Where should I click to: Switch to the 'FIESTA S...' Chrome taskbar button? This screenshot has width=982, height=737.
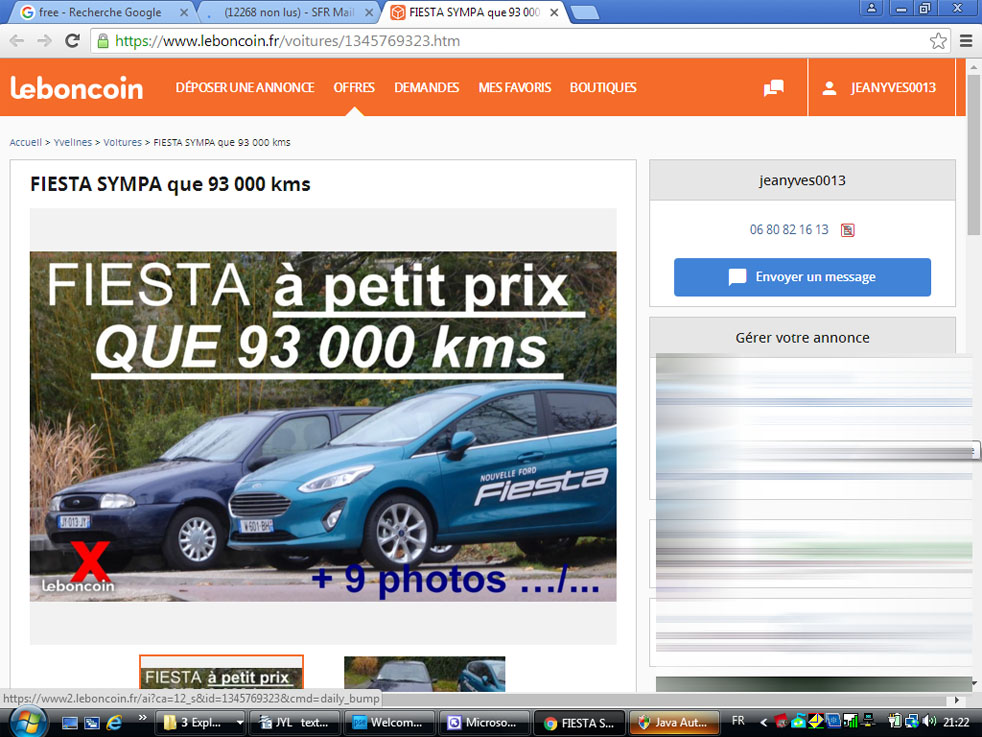pos(579,723)
